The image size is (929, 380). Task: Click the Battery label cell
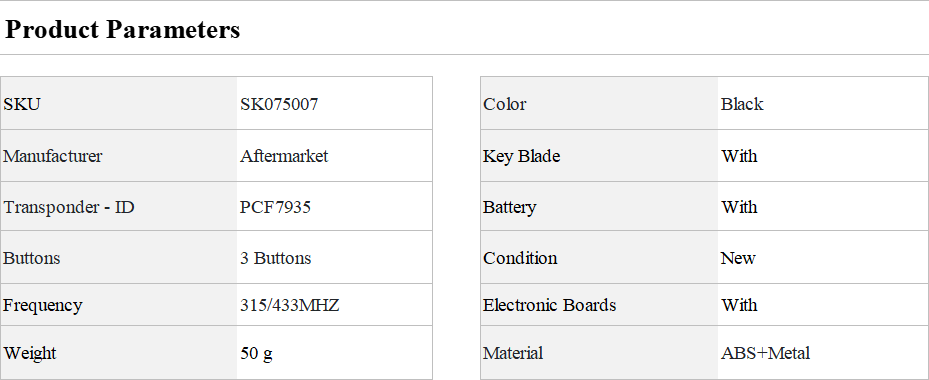599,207
